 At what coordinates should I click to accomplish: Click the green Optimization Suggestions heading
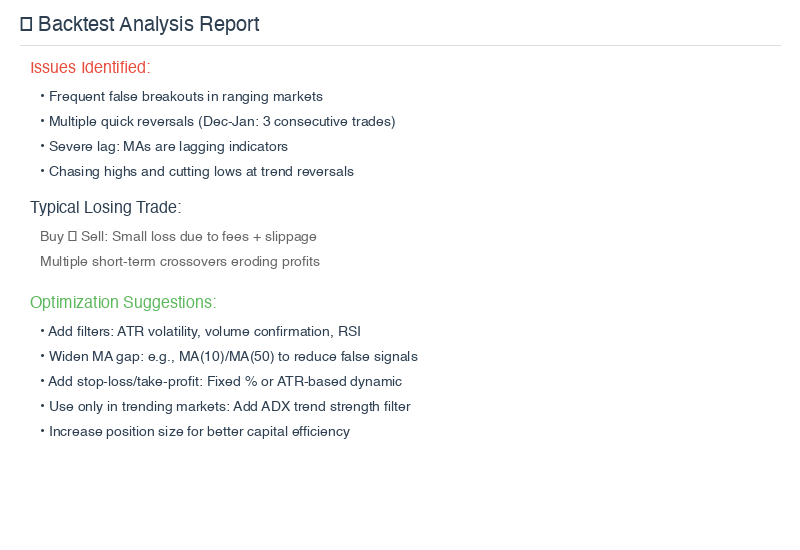123,303
